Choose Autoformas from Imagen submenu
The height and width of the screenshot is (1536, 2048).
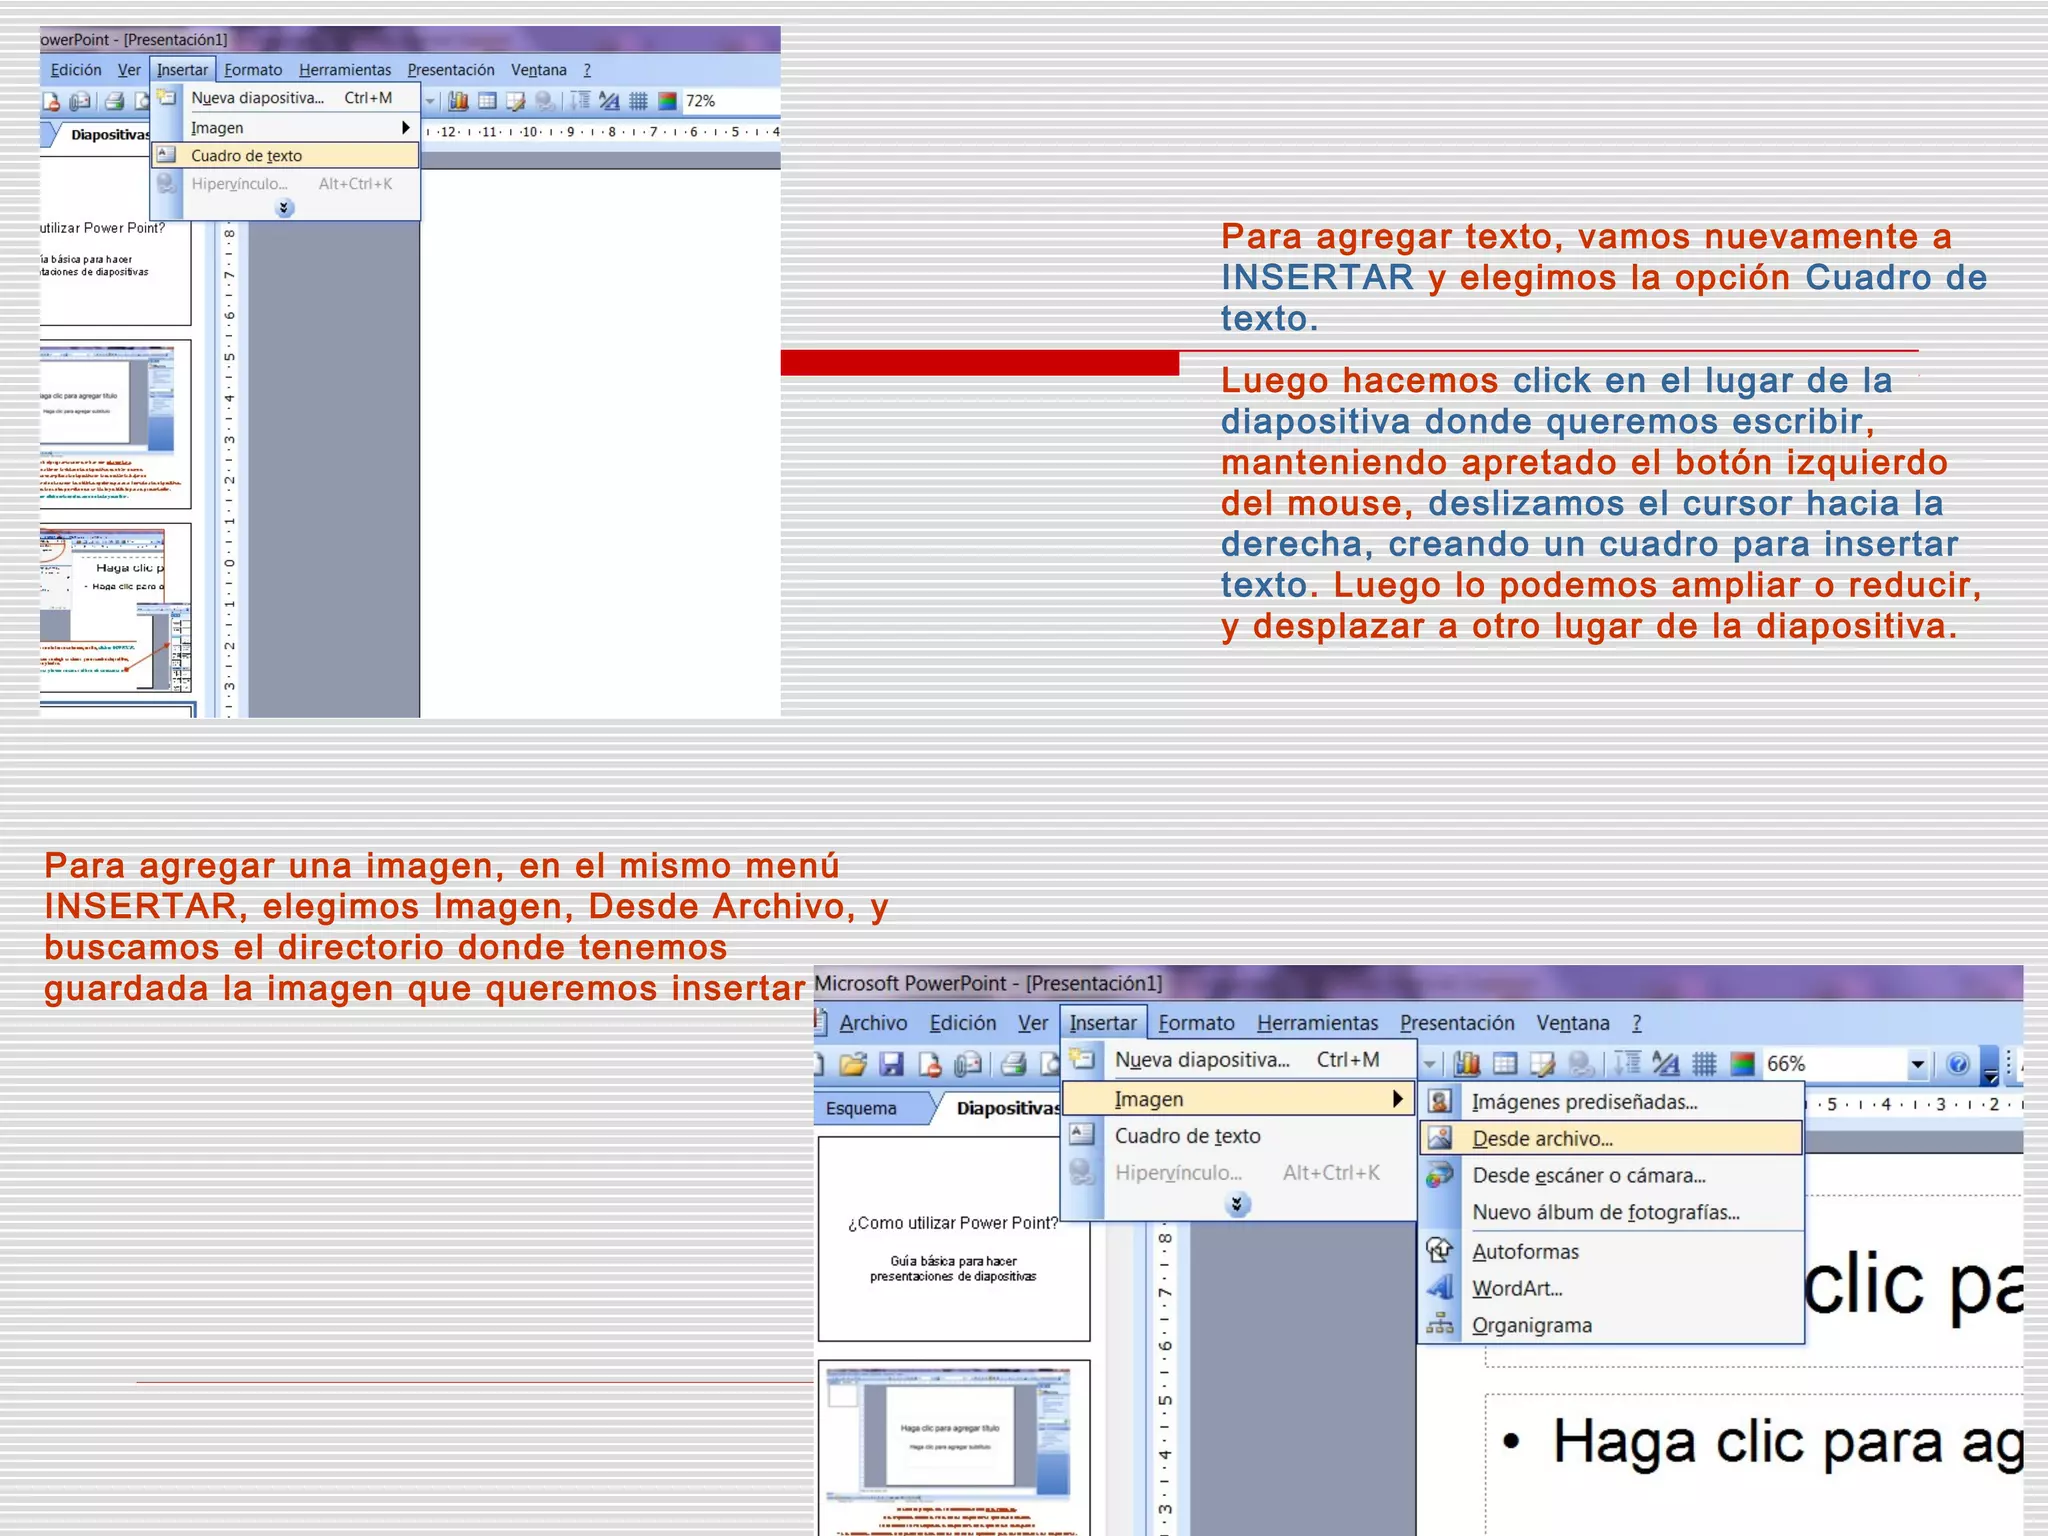[1612, 1252]
